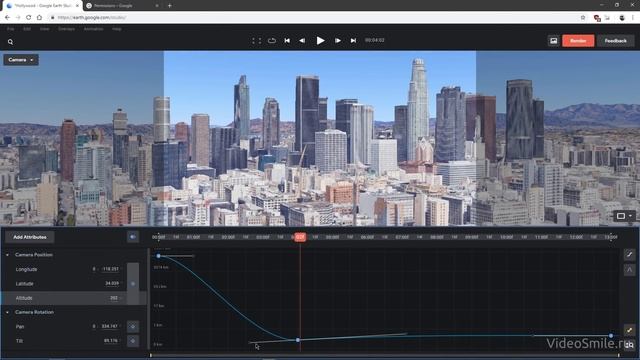Open the viewport layout dropdown at bottom right
Screen dimensions: 640x360
624,216
